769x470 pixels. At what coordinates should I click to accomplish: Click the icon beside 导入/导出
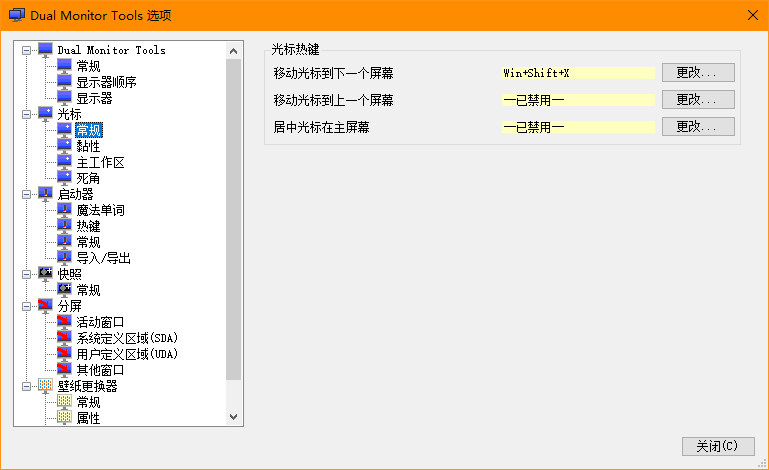(65, 258)
